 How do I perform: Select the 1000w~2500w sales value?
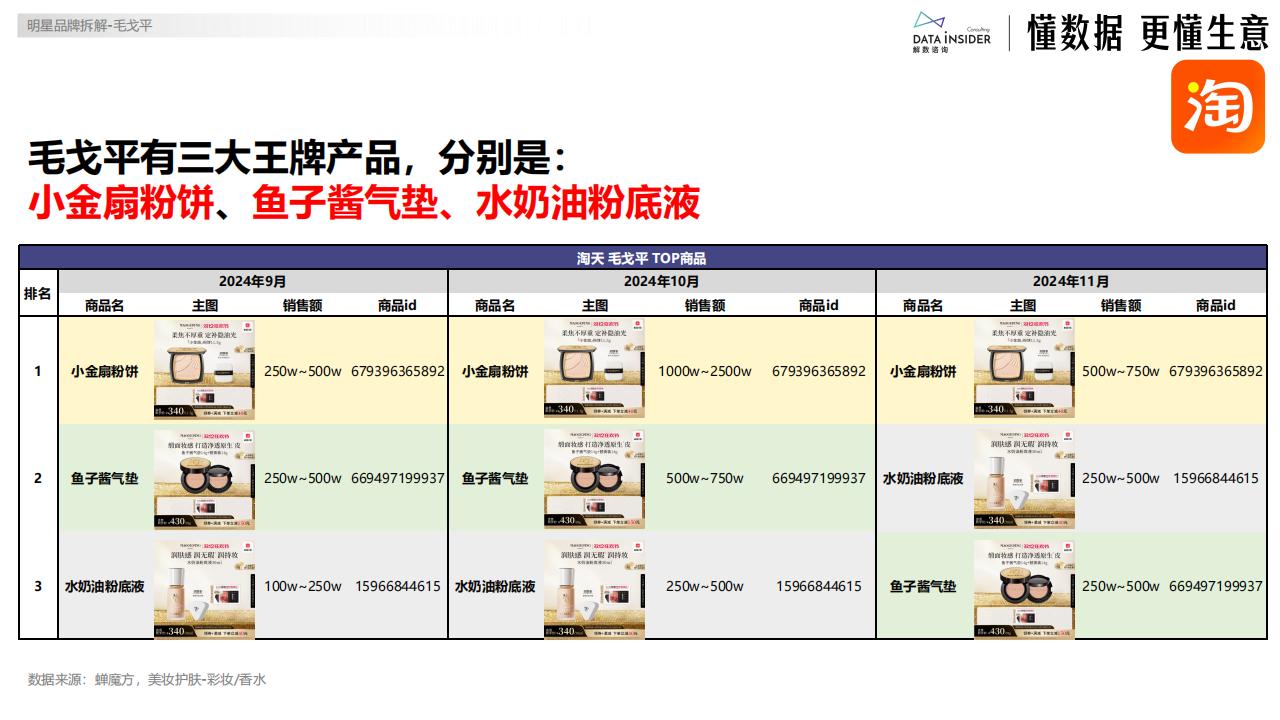(x=705, y=371)
